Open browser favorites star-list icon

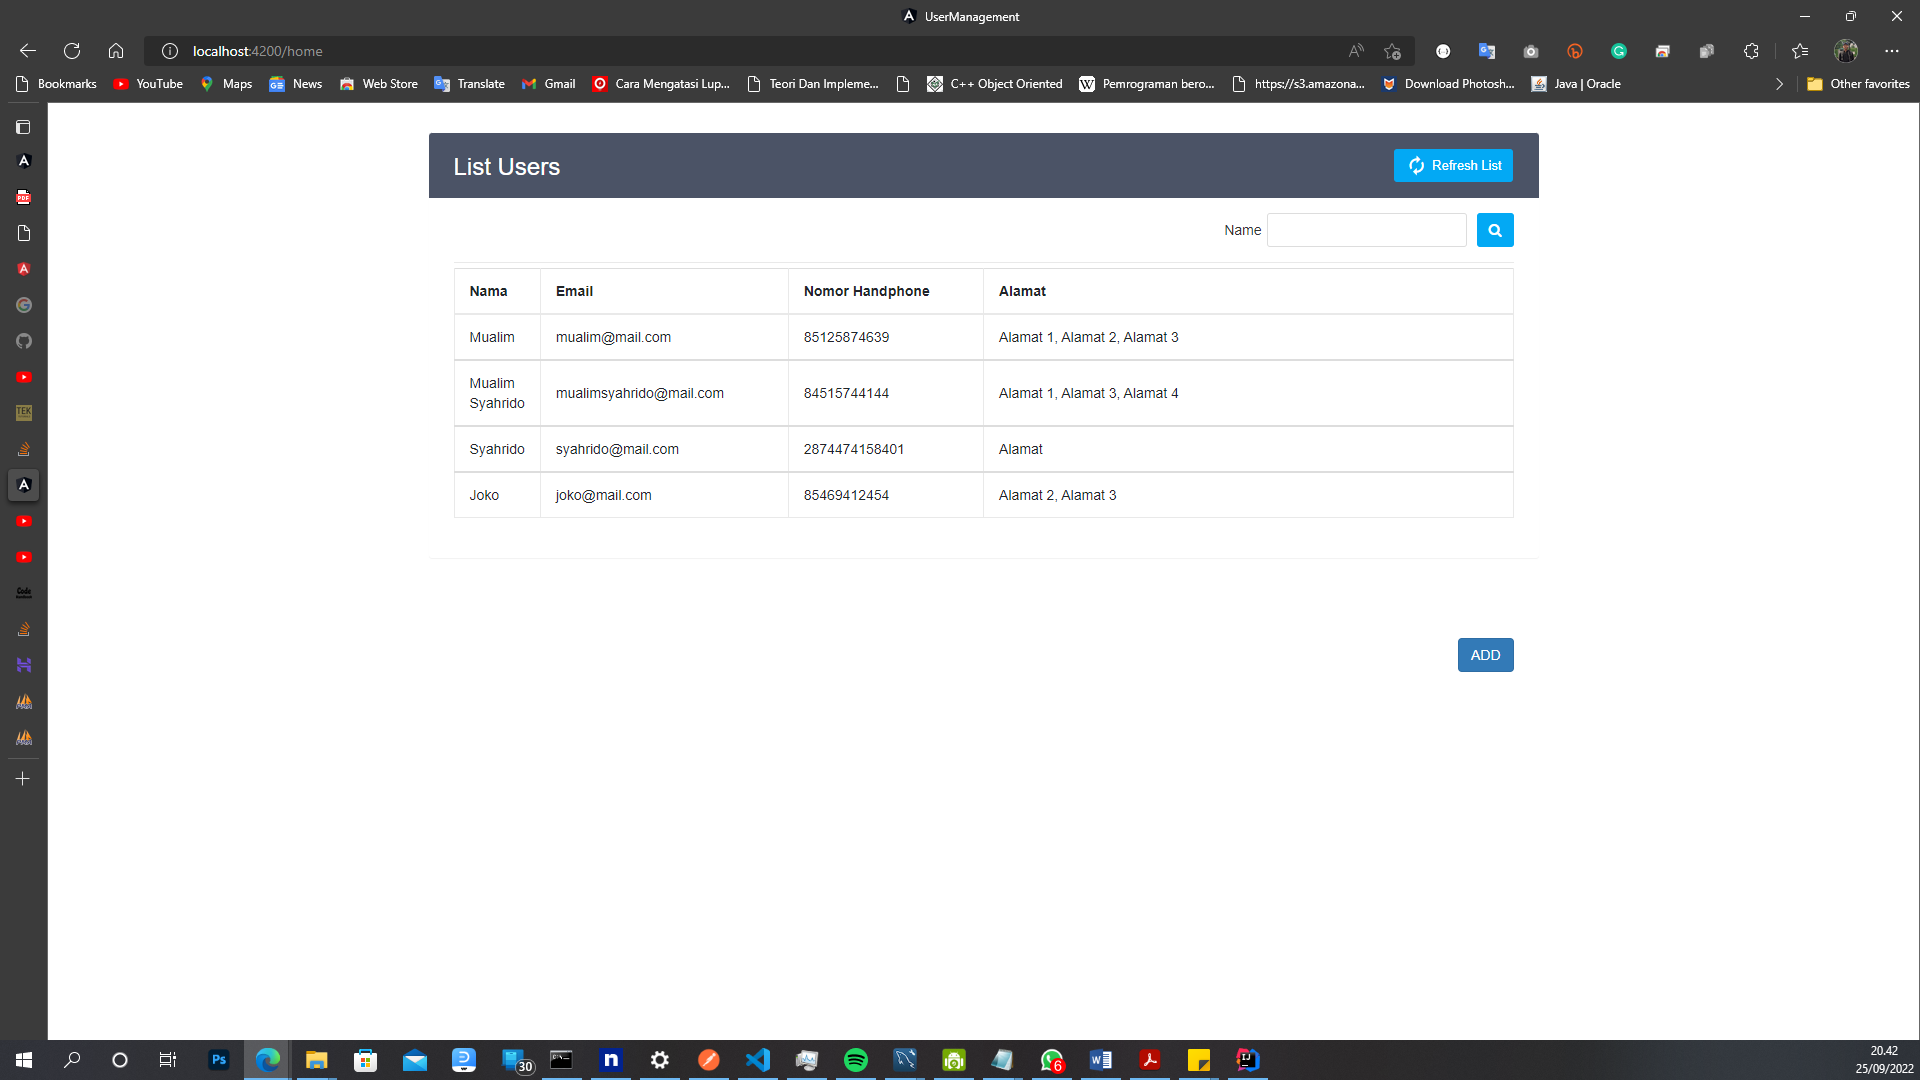coord(1800,51)
